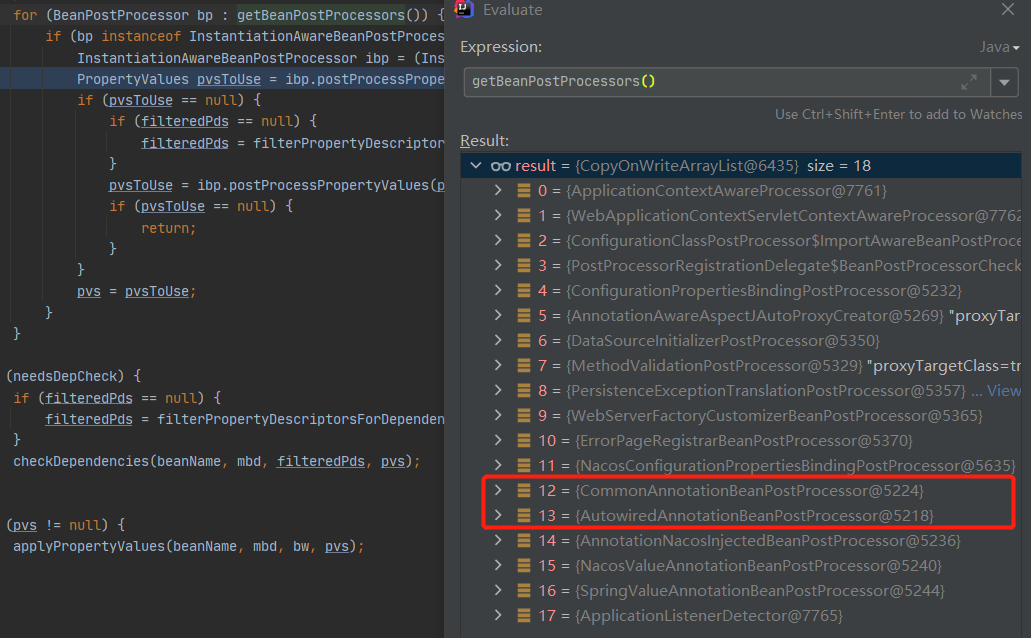Click field icon of item 12

[x=523, y=491]
